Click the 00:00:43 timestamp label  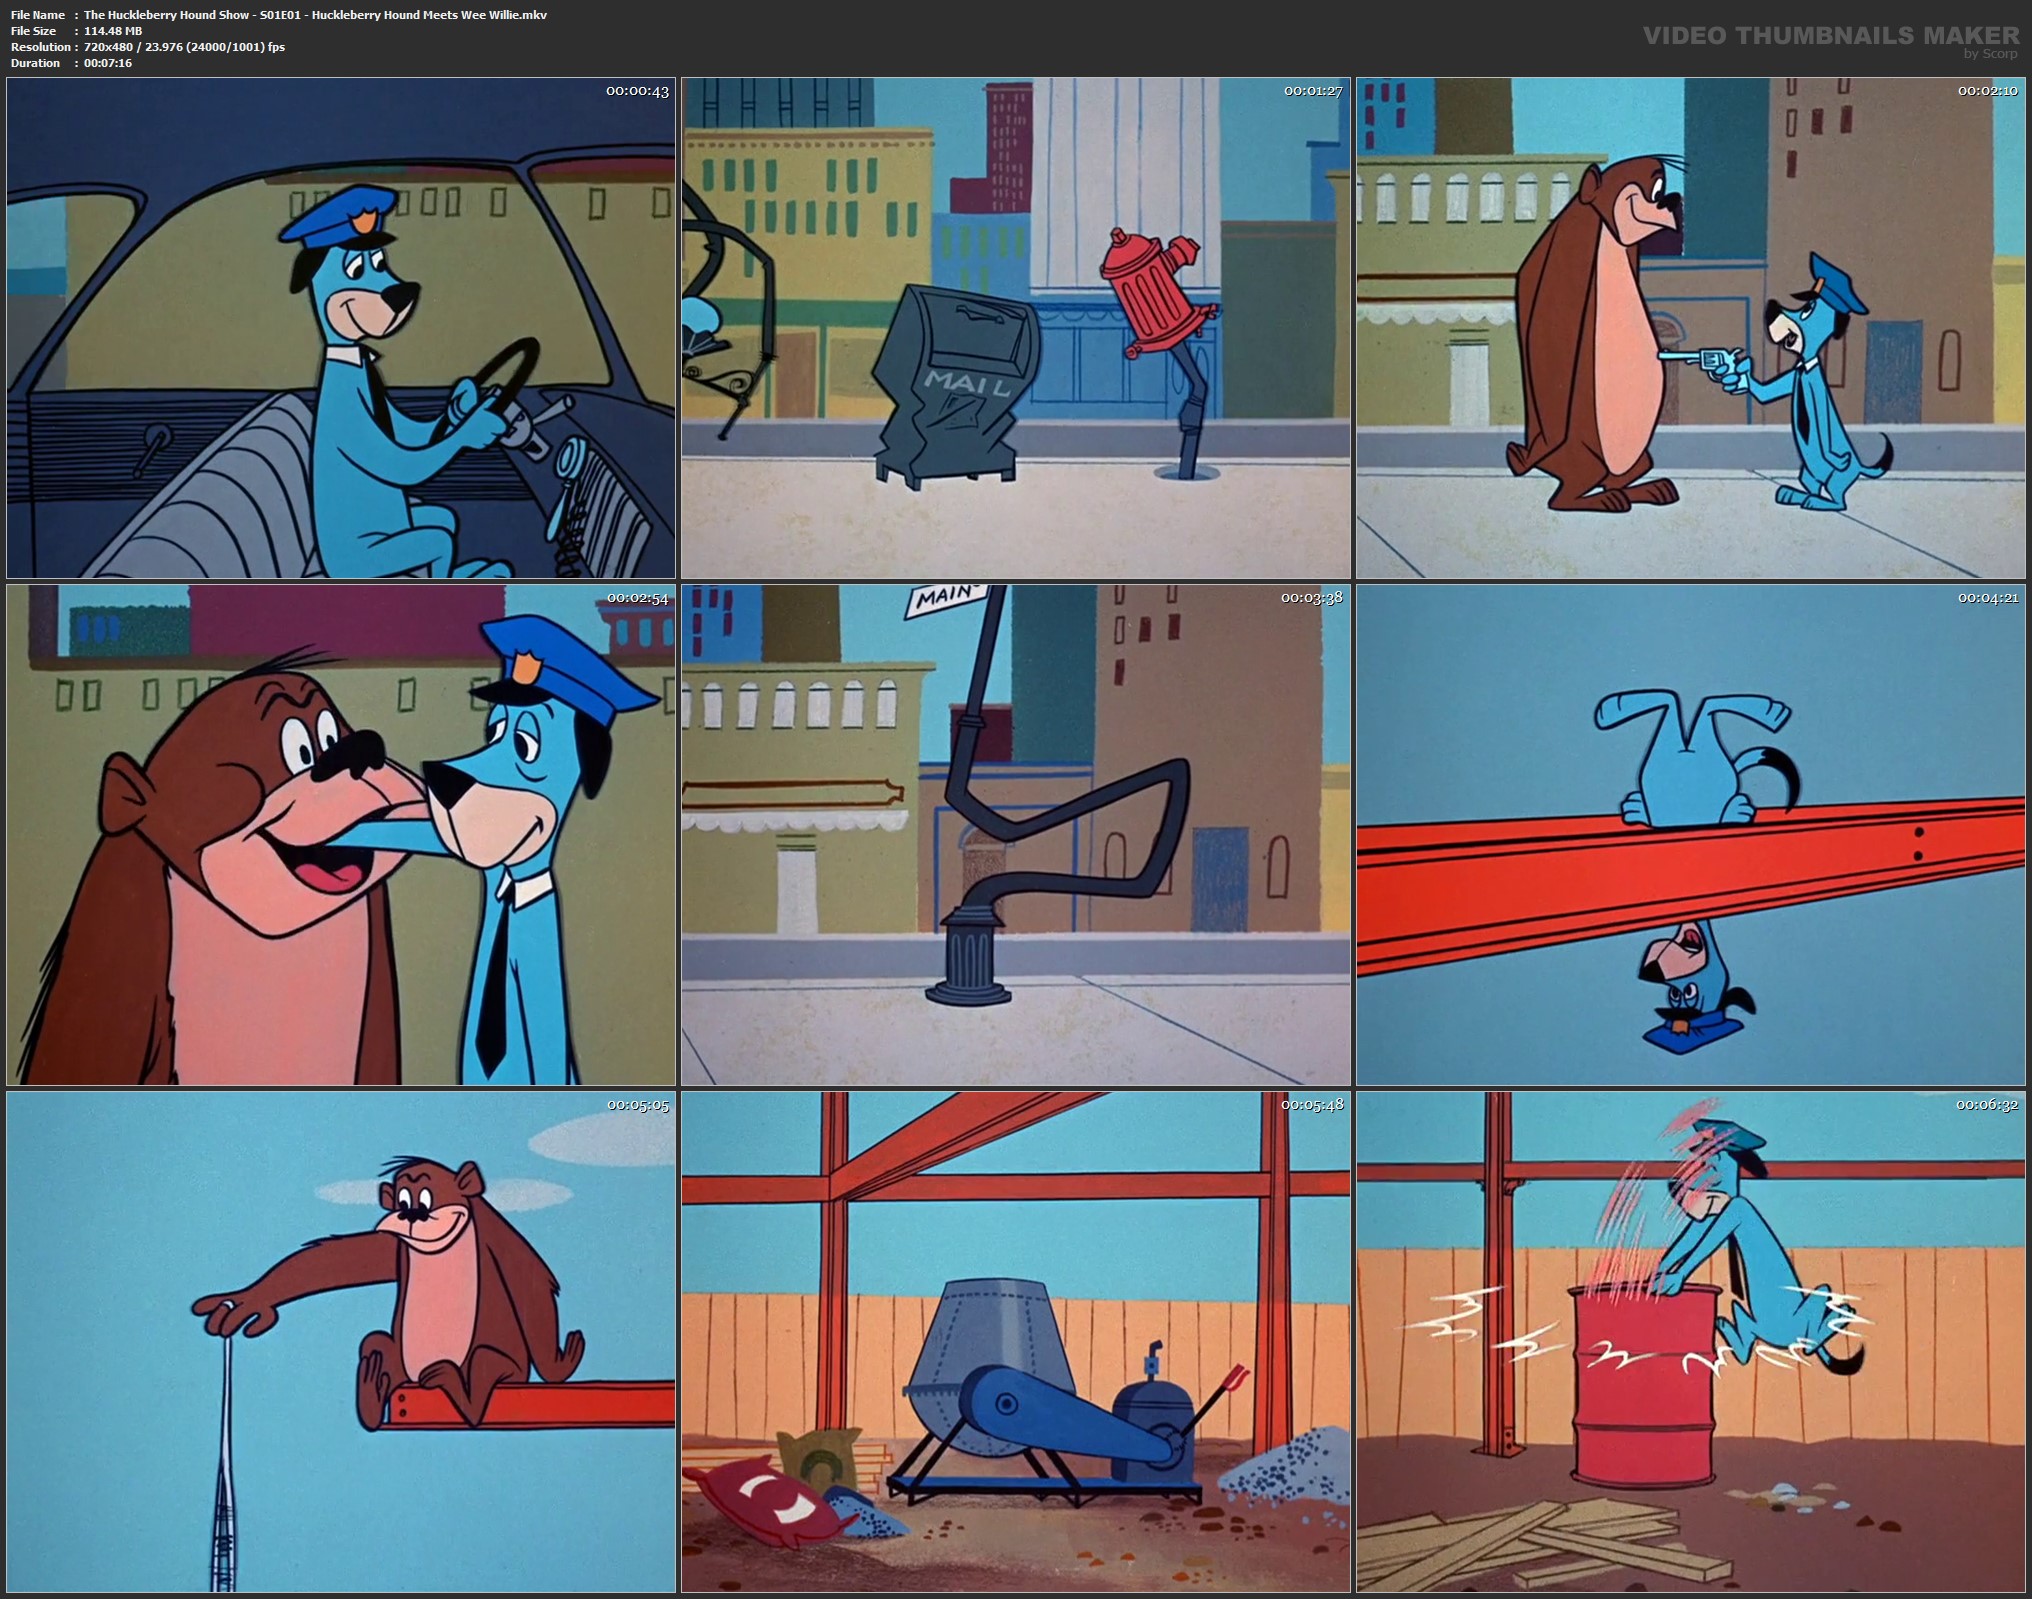pos(637,91)
